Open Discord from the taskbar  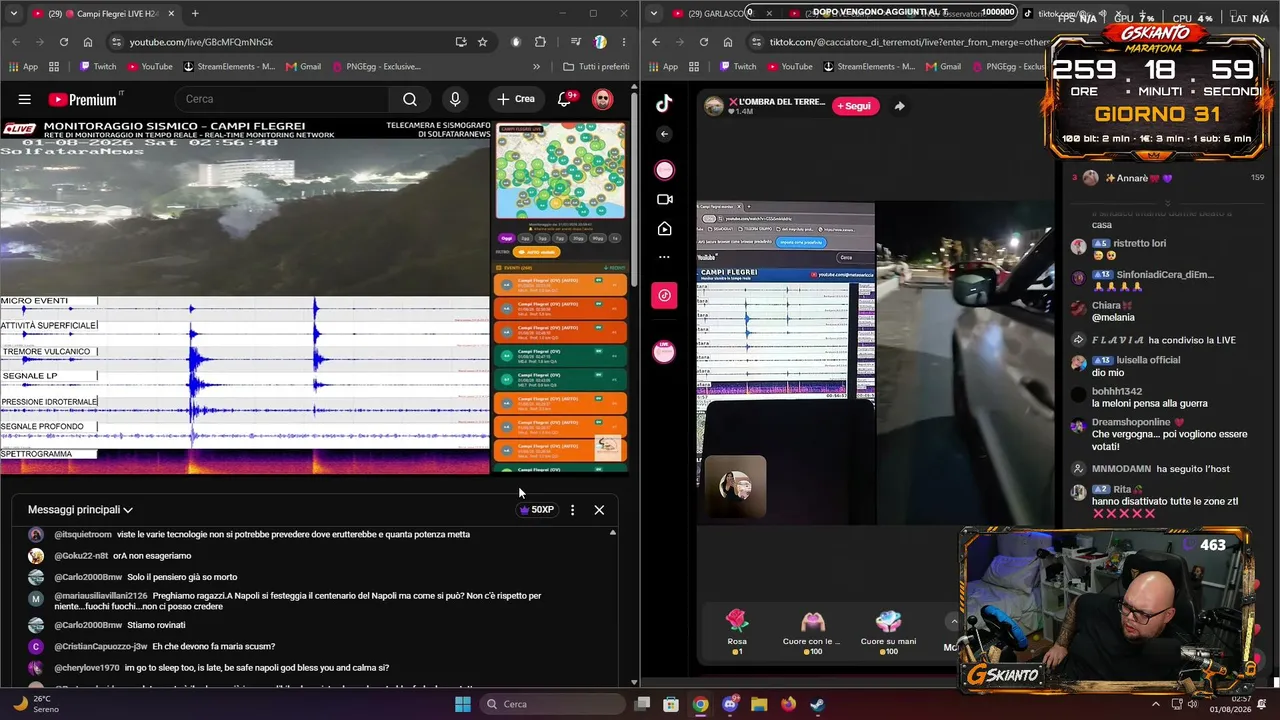[729, 704]
